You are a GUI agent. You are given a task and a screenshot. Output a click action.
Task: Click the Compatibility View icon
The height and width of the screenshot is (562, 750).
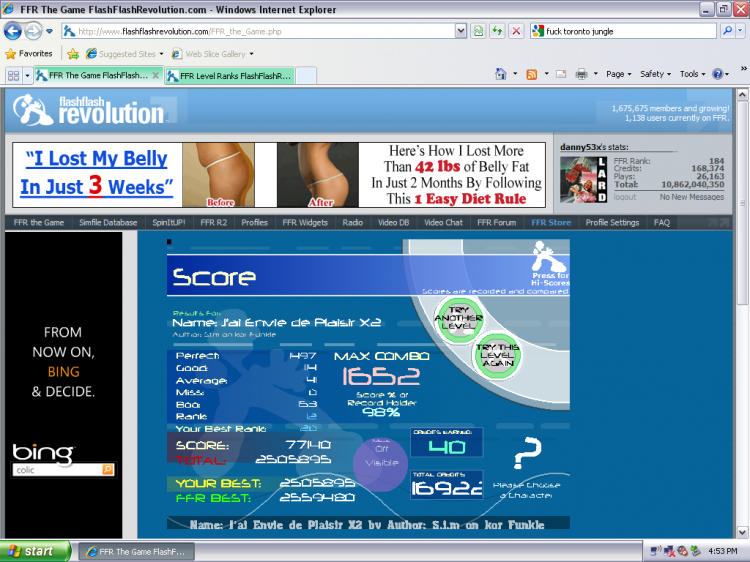click(x=478, y=32)
